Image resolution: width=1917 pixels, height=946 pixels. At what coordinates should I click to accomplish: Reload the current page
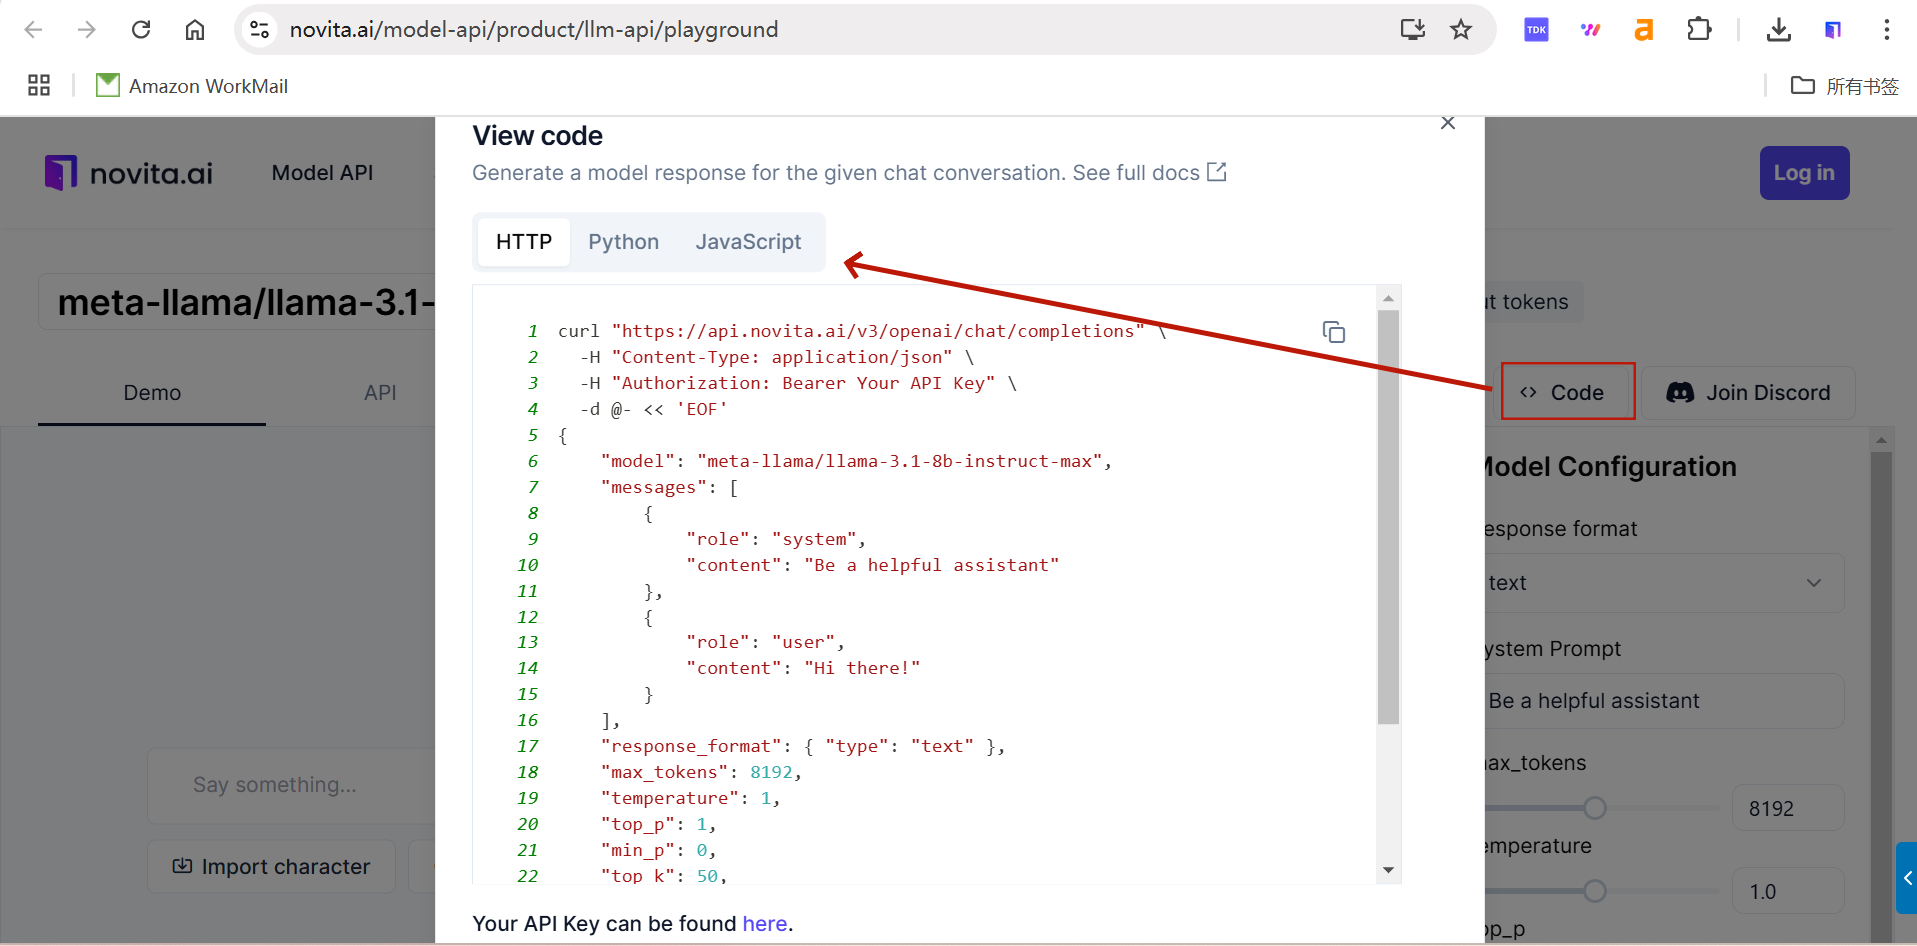click(141, 30)
